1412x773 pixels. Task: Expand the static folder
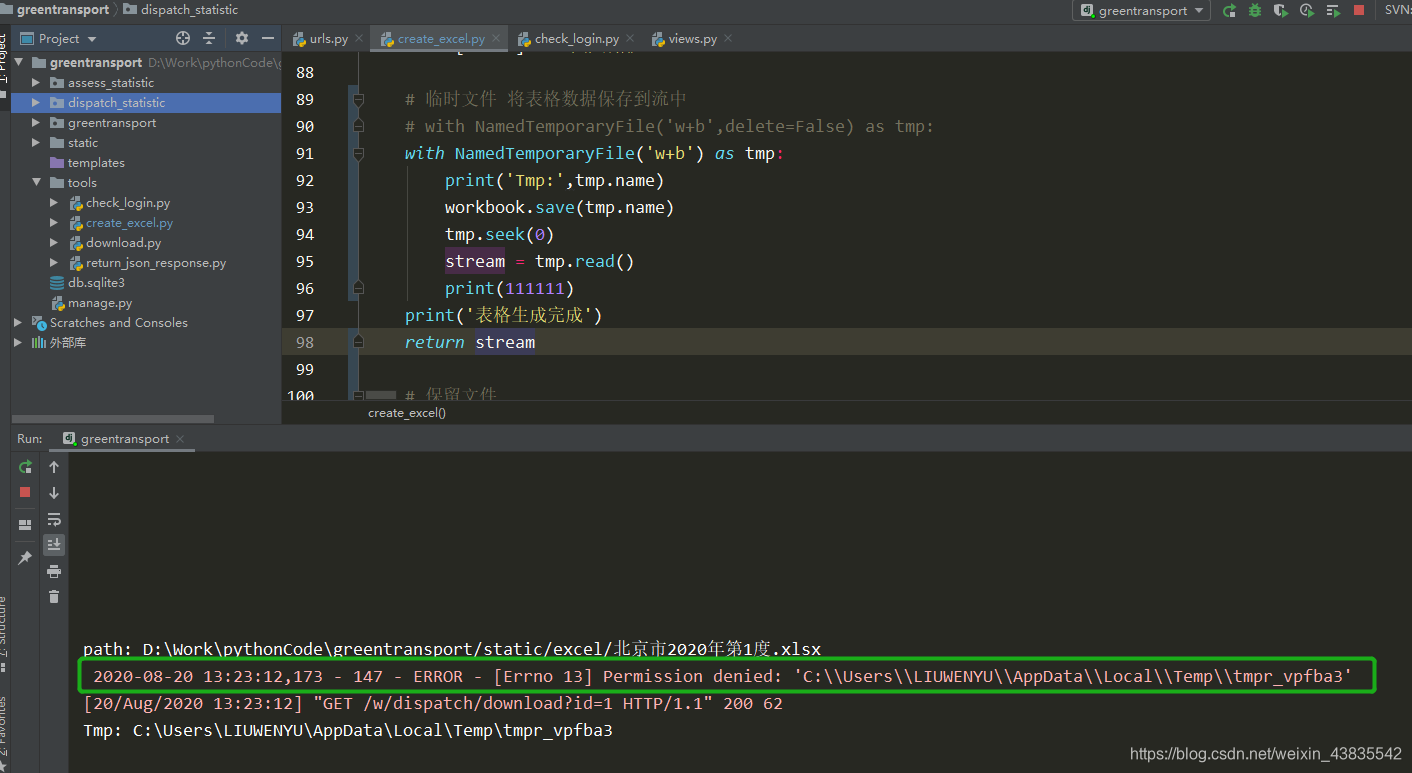click(x=36, y=142)
